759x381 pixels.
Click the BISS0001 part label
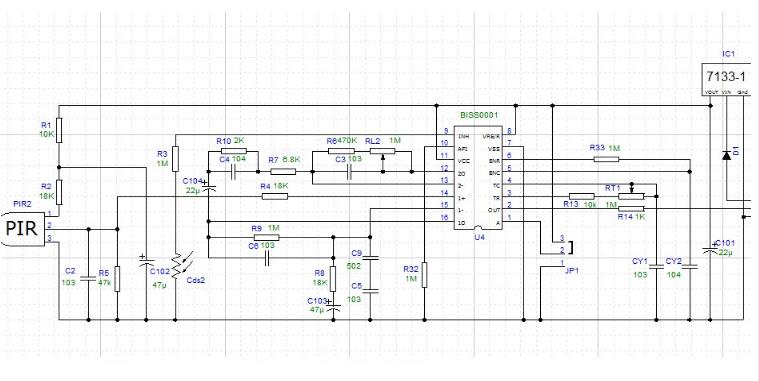(x=478, y=116)
